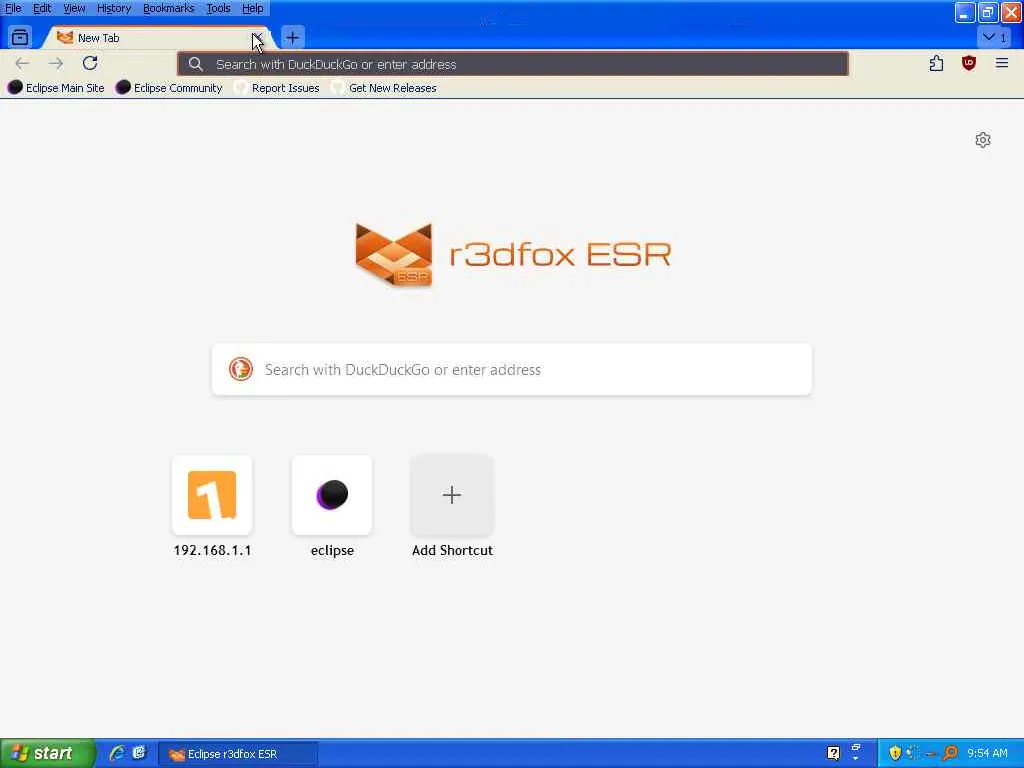Screen dimensions: 1024x768
Task: Open the Get New Releases bookmark
Action: click(x=384, y=88)
